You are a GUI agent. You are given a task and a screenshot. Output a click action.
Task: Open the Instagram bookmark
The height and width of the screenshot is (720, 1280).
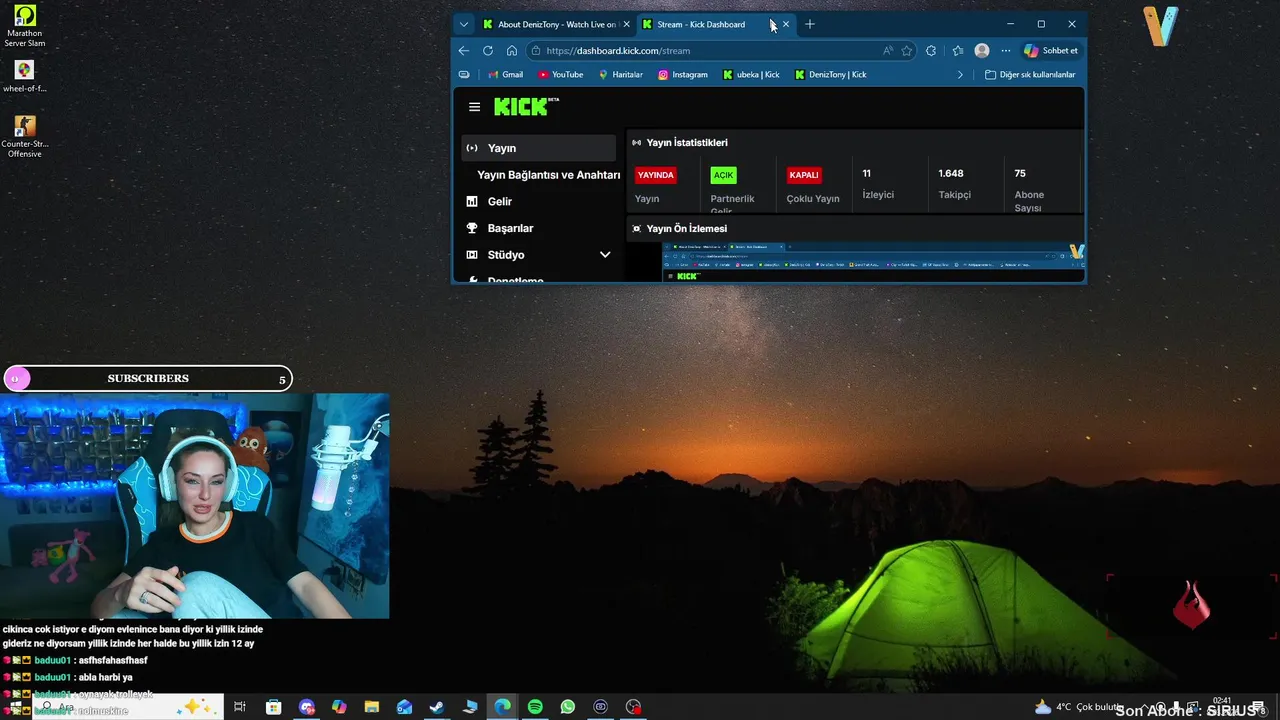point(683,75)
